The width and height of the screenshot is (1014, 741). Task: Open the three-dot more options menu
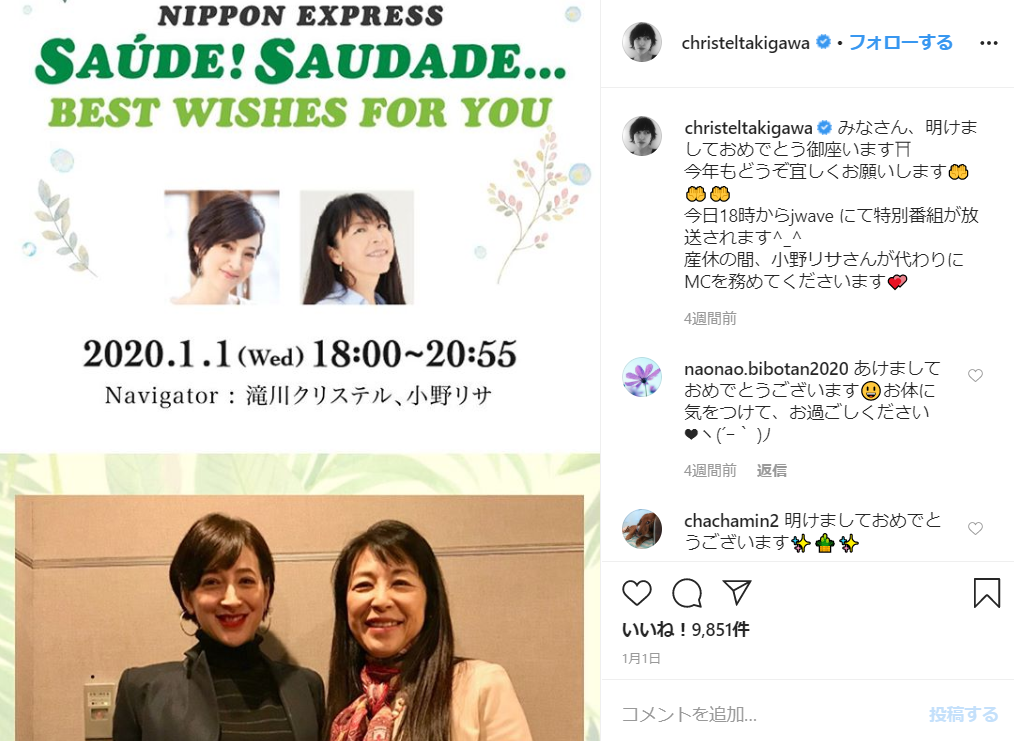click(x=988, y=43)
